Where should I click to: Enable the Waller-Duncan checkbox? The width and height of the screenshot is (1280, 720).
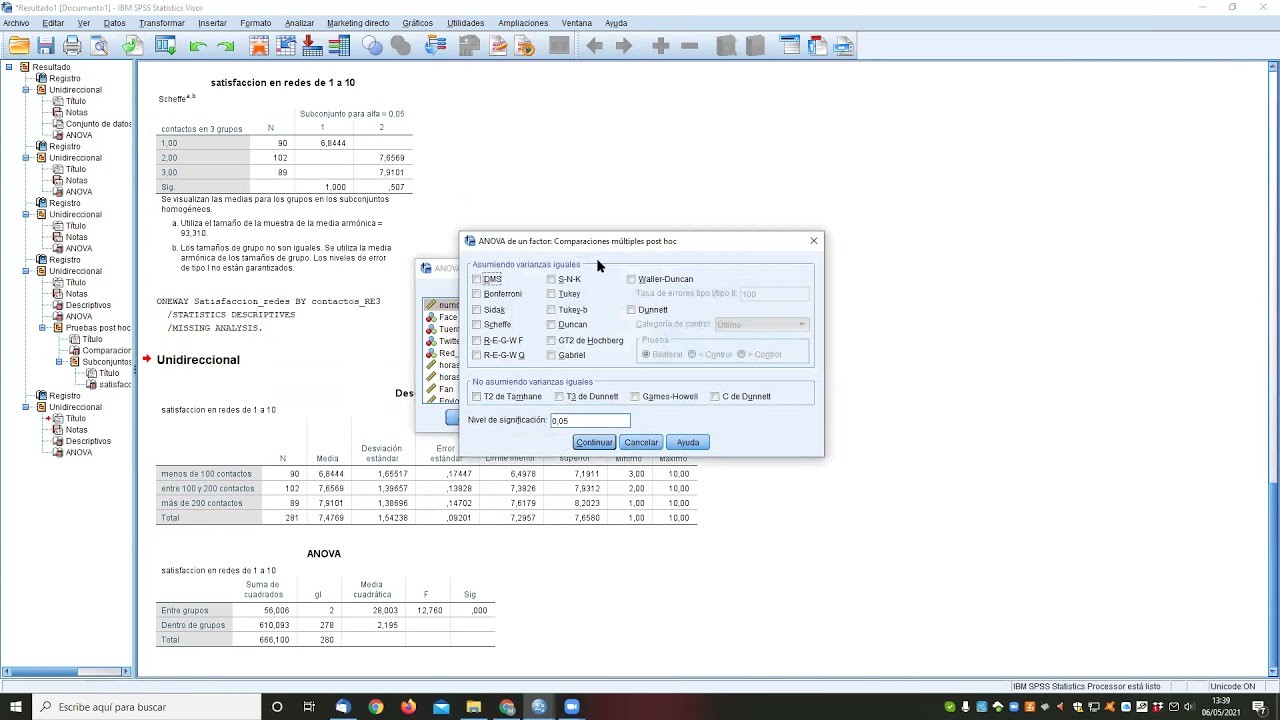point(631,279)
